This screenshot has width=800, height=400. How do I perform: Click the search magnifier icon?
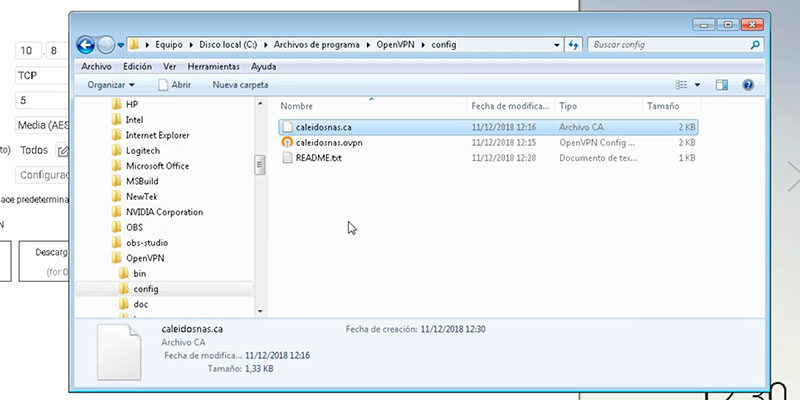point(755,45)
